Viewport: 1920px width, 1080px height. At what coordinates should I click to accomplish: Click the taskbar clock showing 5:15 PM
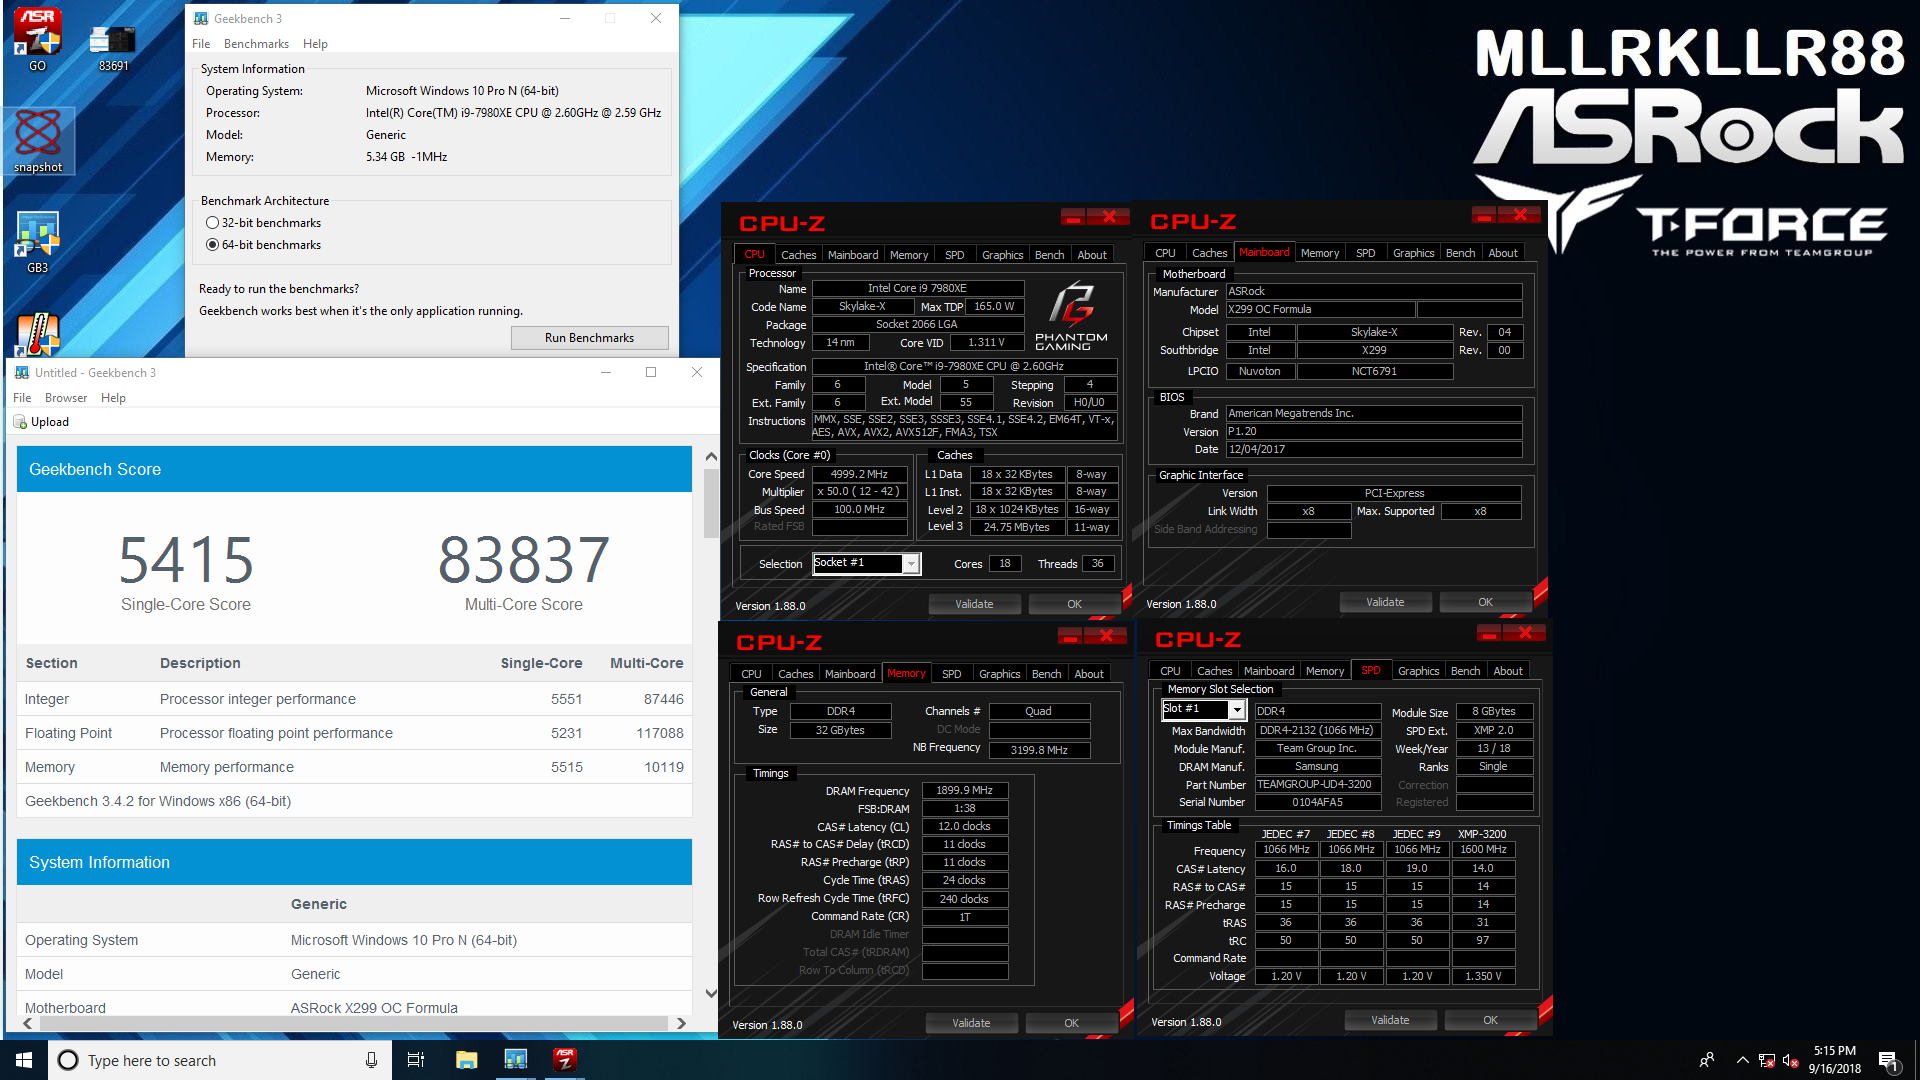tap(1834, 1060)
